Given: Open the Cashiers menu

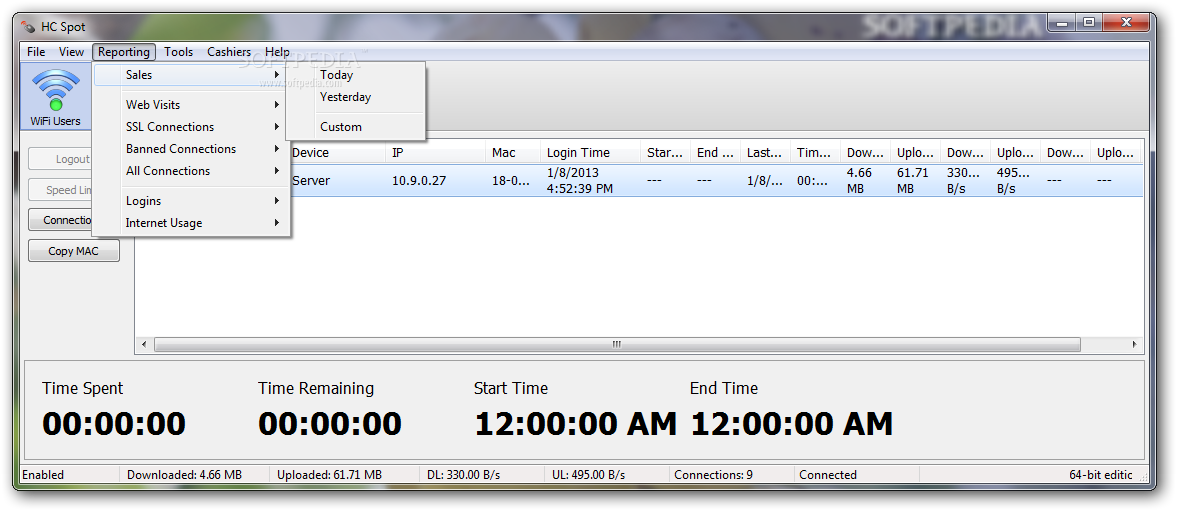Looking at the screenshot, I should 229,52.
